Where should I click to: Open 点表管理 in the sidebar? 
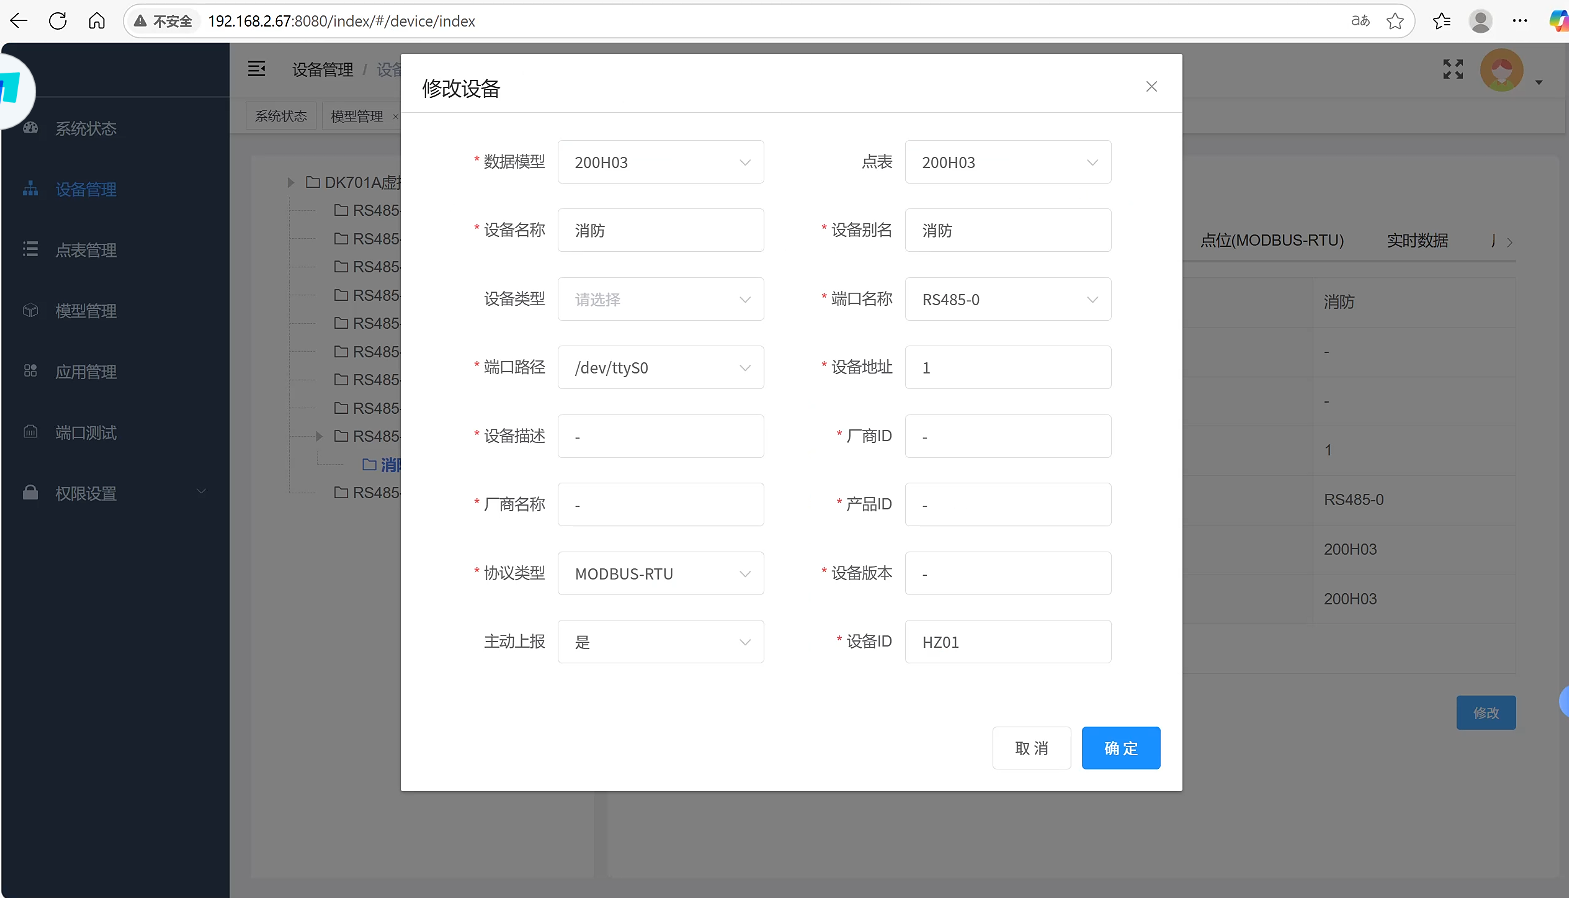pos(86,250)
